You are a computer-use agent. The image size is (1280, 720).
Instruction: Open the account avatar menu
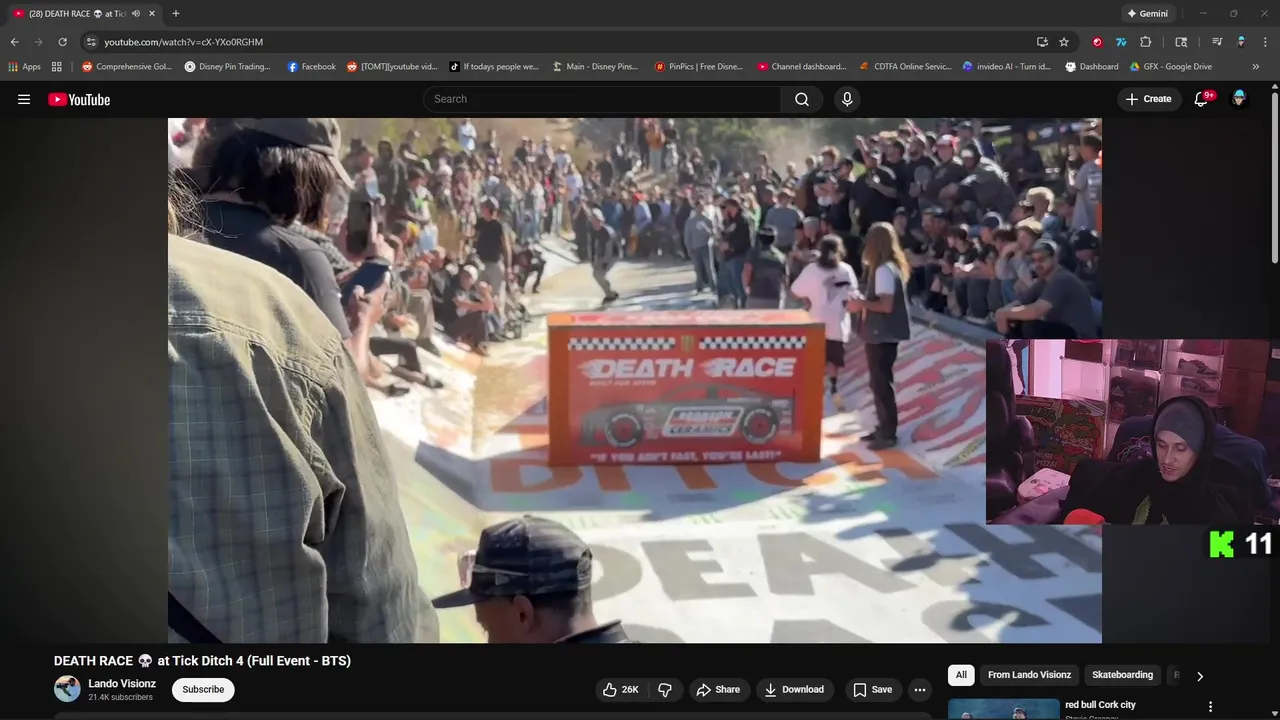[1239, 99]
